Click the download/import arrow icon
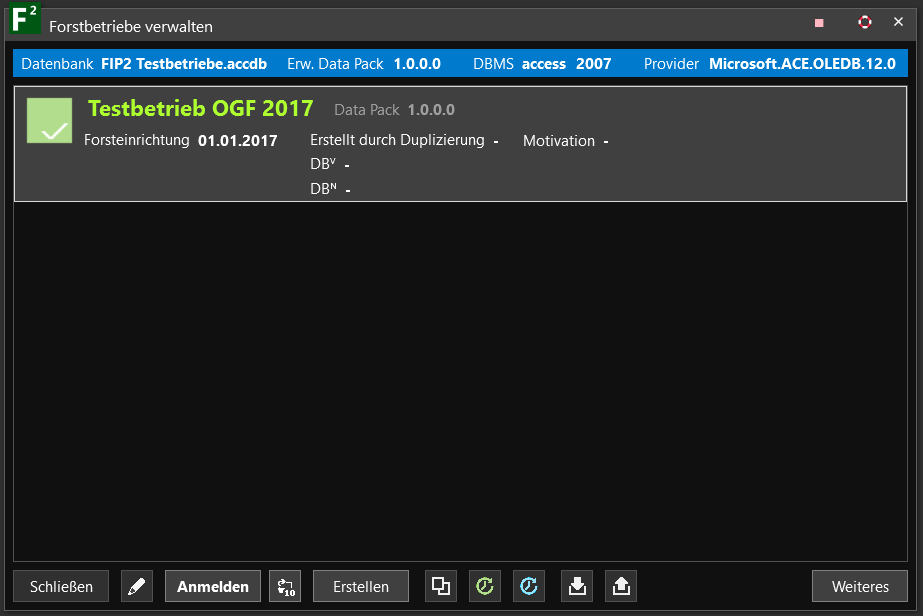 (x=577, y=586)
